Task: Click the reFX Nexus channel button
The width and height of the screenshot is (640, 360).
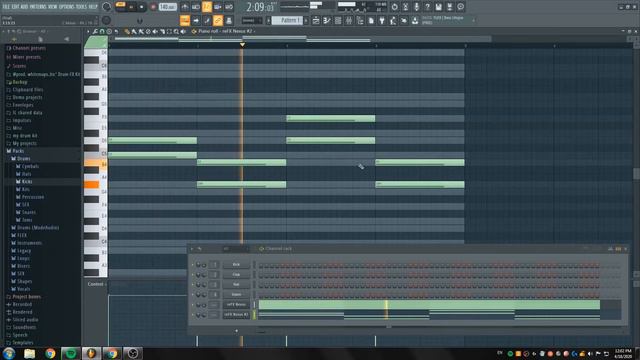Action: [236, 304]
